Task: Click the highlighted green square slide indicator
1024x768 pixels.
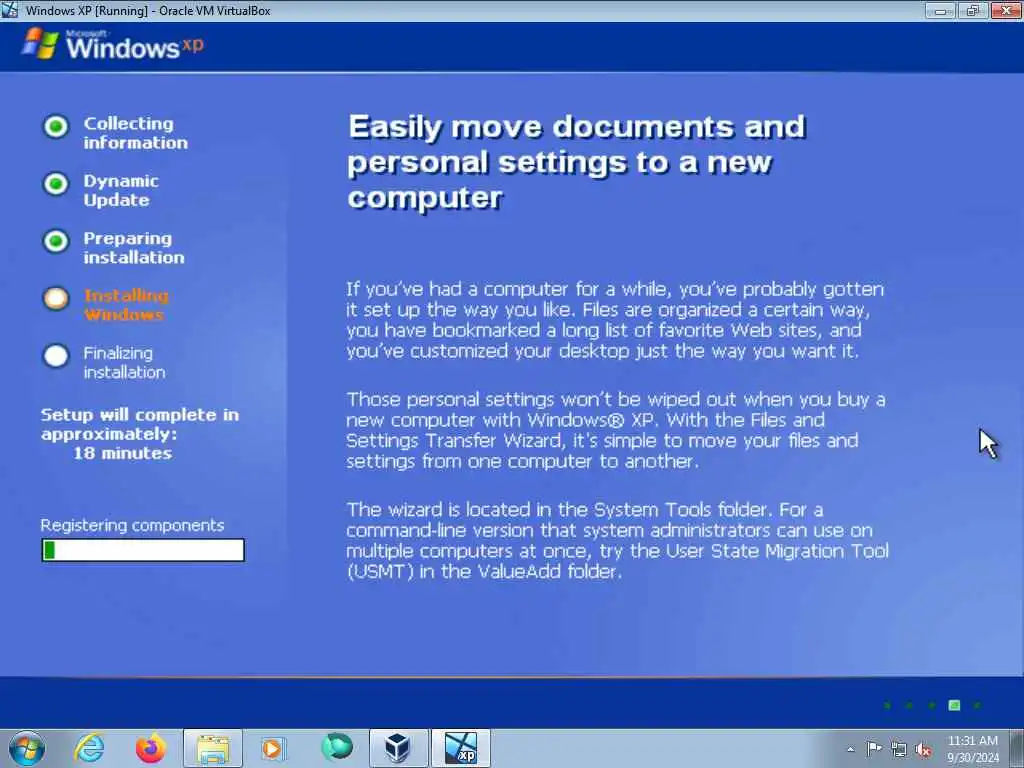Action: 954,705
